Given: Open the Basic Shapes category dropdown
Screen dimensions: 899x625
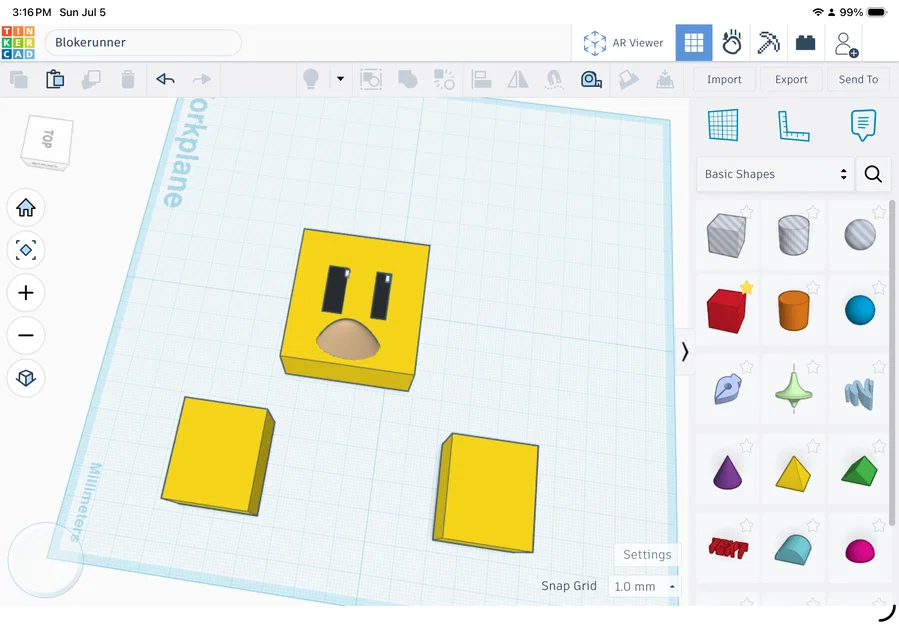Looking at the screenshot, I should coord(775,174).
